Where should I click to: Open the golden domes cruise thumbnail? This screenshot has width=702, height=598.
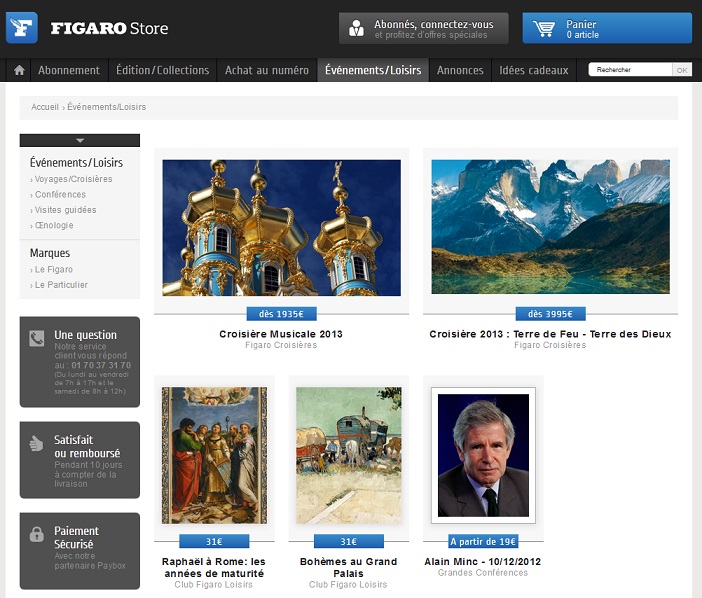282,227
